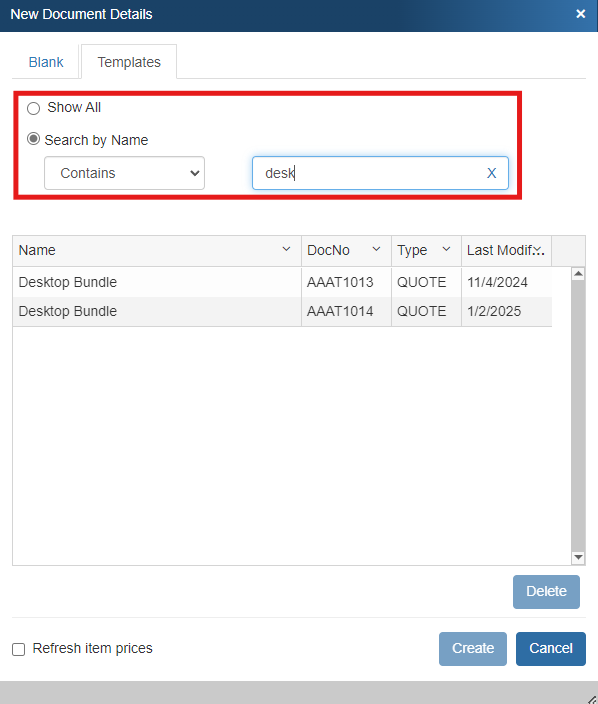Open the Type column filter chevron
This screenshot has width=598, height=704.
tap(446, 249)
